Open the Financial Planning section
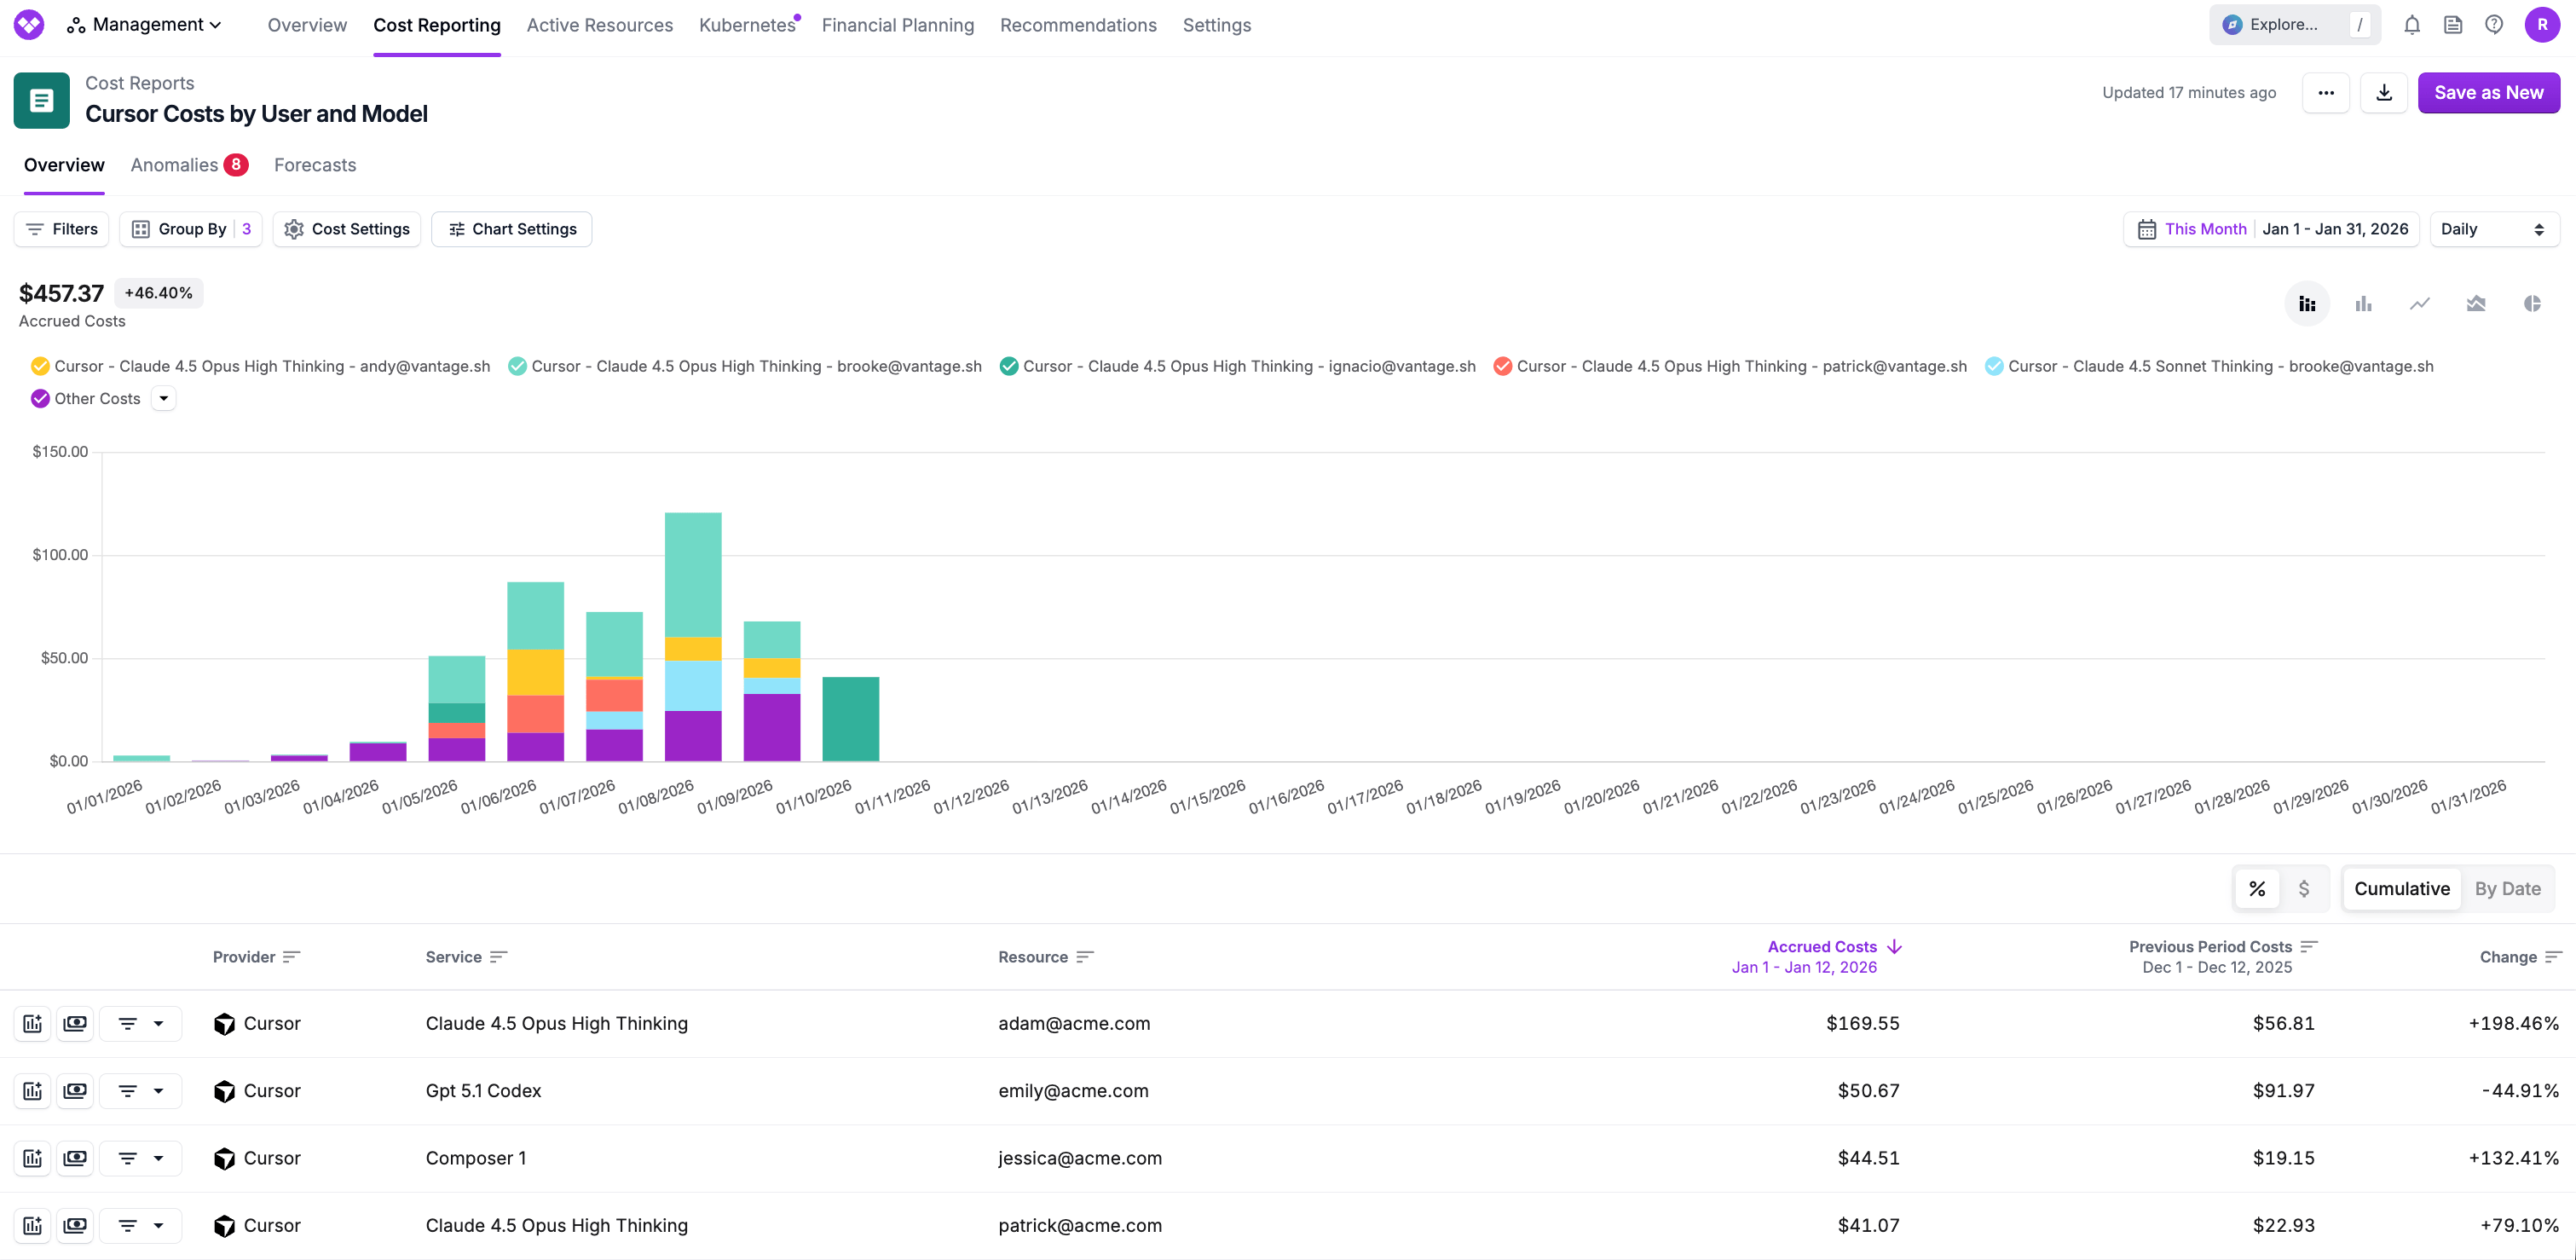Image resolution: width=2576 pixels, height=1260 pixels. [897, 25]
